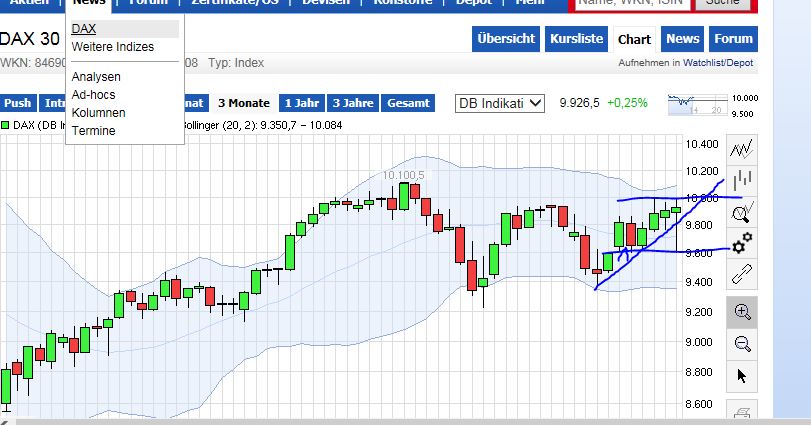Show the Gesamt time range
Image resolution: width=811 pixels, height=425 pixels.
pyautogui.click(x=408, y=103)
